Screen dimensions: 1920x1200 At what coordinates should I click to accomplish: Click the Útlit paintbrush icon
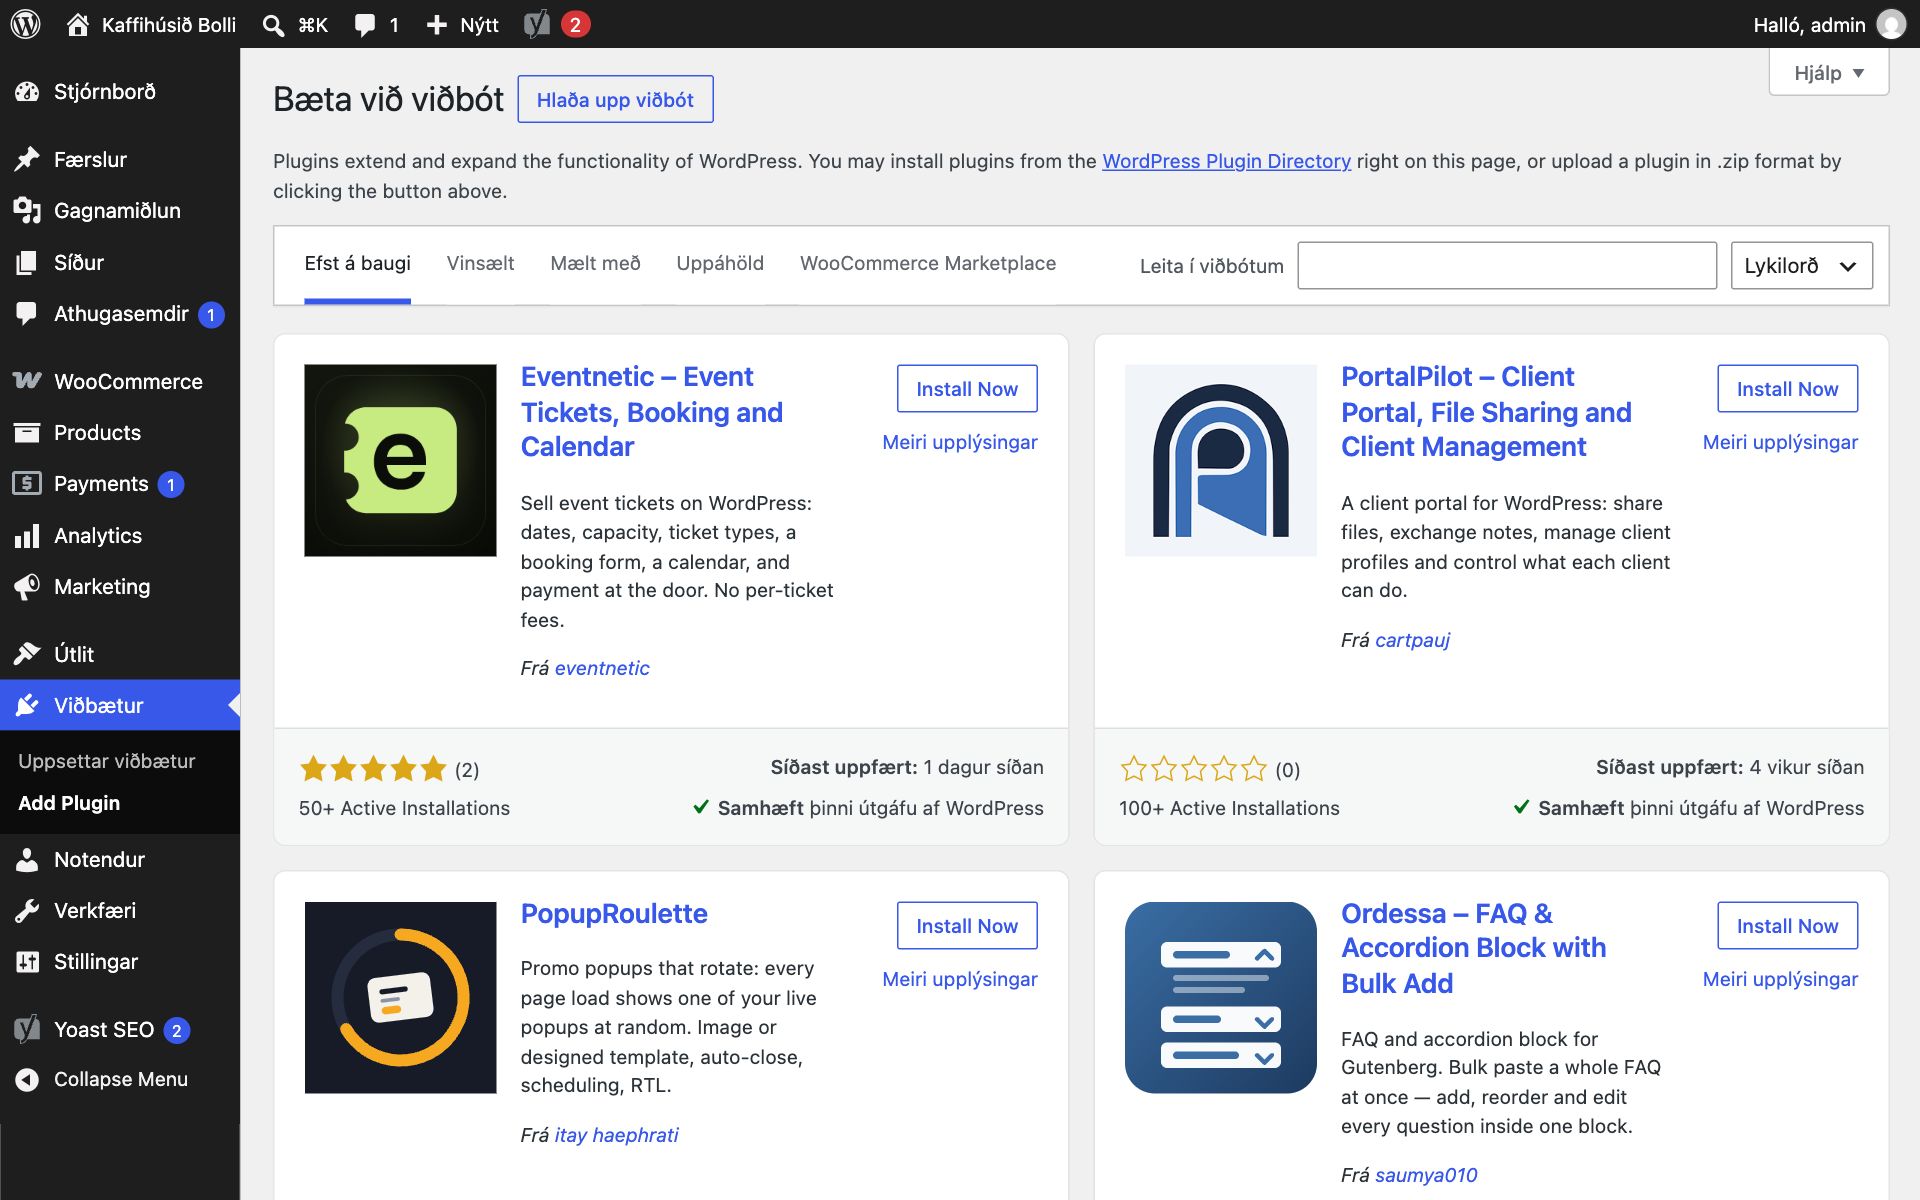(27, 654)
